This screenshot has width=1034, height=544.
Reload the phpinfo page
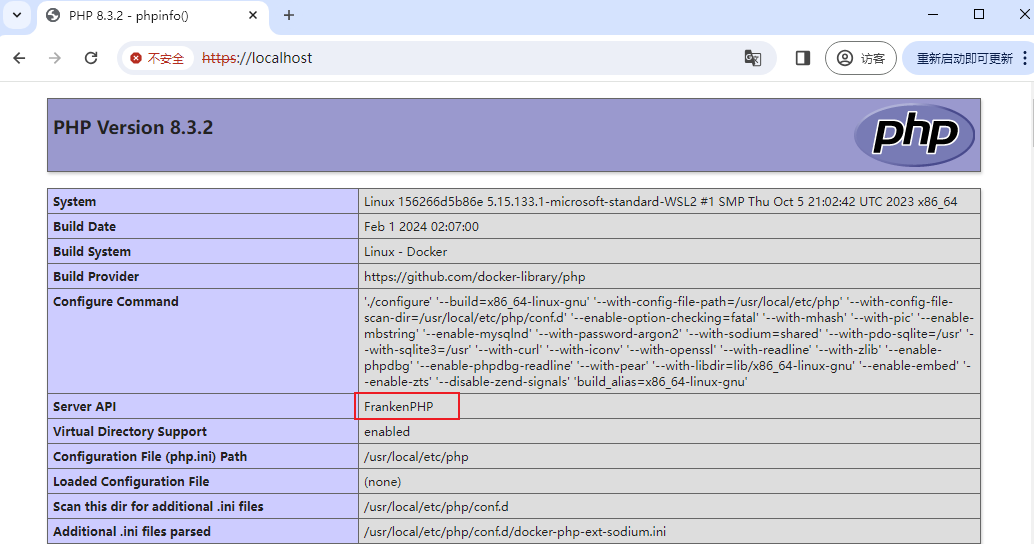91,58
